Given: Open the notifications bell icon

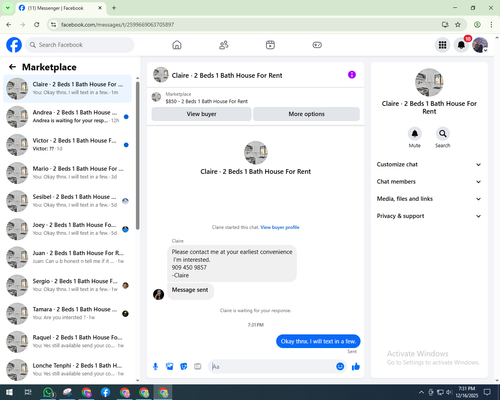Looking at the screenshot, I should pos(461,45).
